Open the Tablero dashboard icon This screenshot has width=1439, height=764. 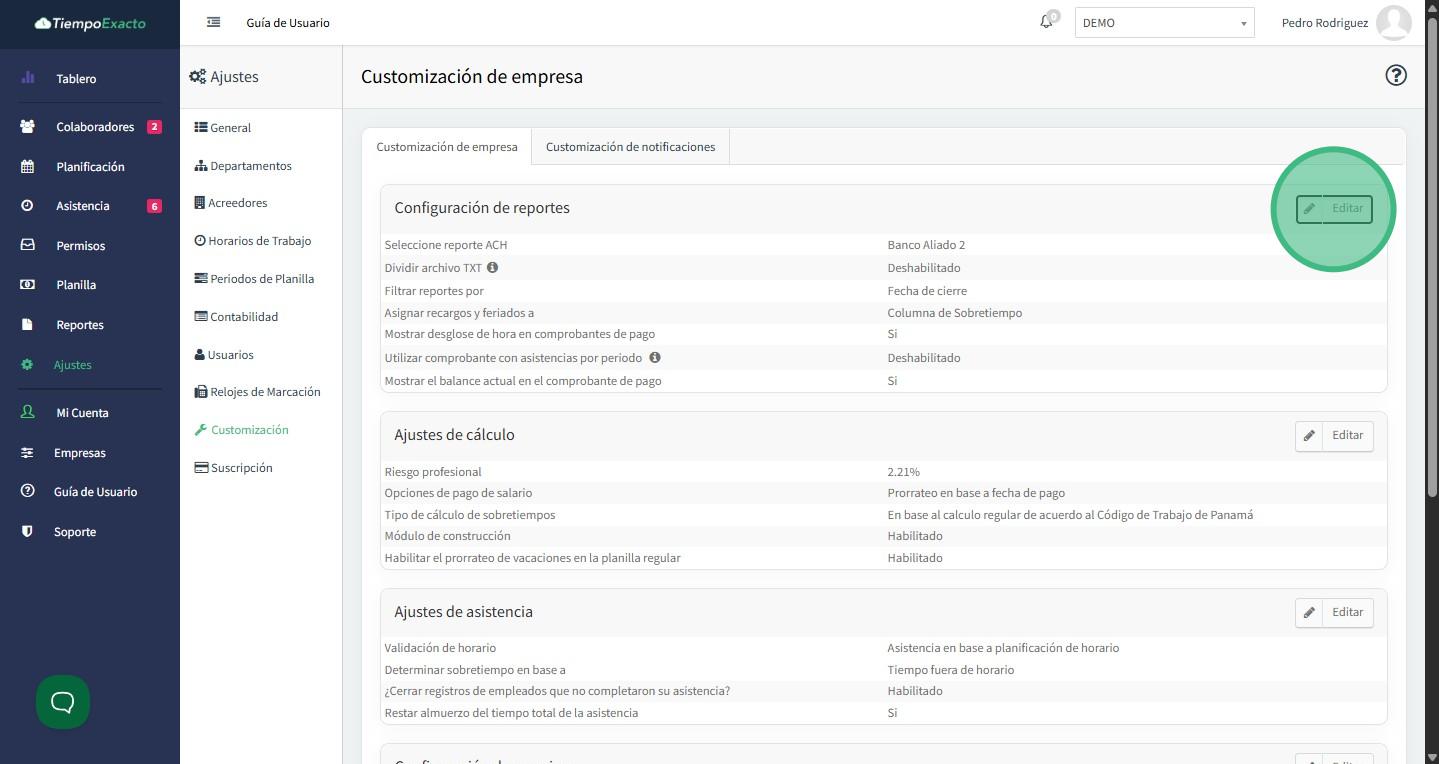(27, 78)
